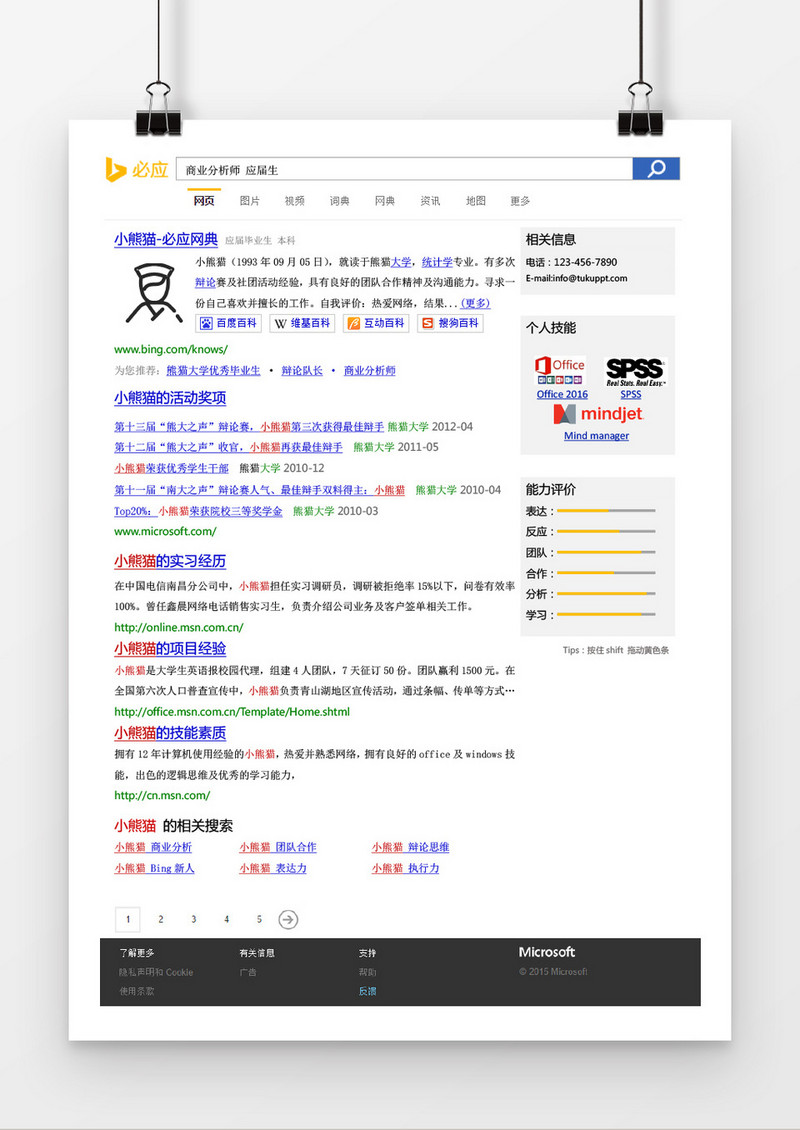Open related search 小熊猫 Bing 新人

(154, 868)
